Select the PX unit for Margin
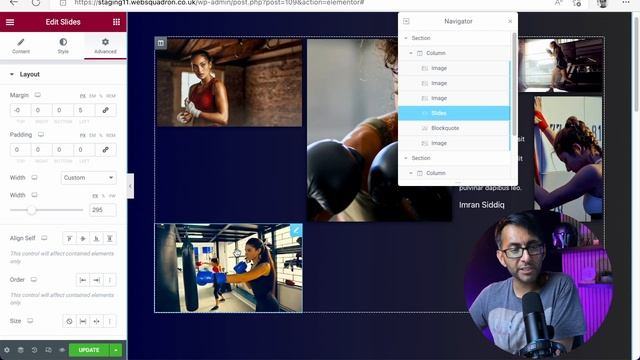640x360 pixels. 82,96
